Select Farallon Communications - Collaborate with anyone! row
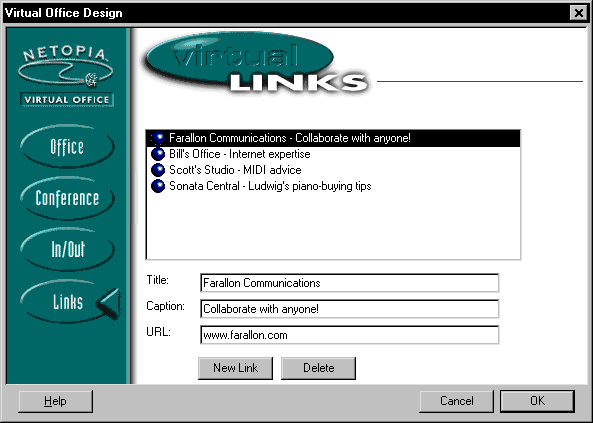This screenshot has width=593, height=423. pos(333,138)
